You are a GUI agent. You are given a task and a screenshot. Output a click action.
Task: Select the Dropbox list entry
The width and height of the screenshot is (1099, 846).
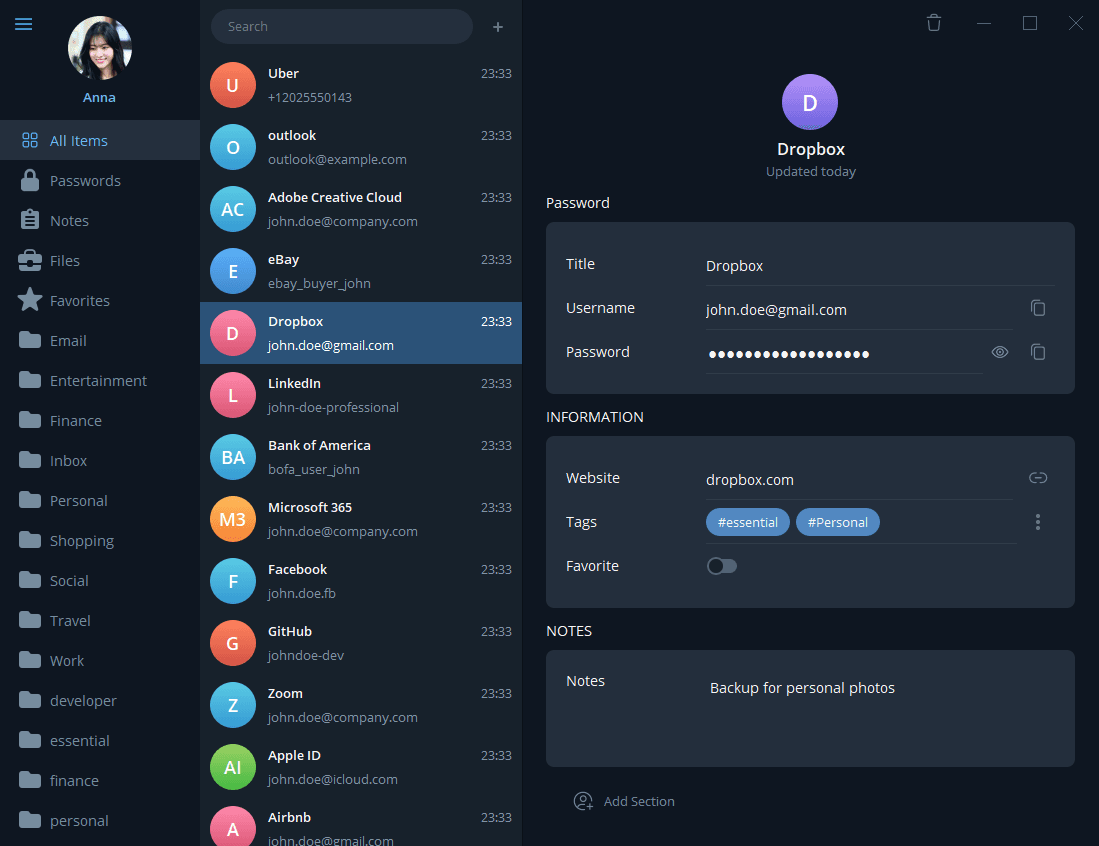[x=361, y=333]
